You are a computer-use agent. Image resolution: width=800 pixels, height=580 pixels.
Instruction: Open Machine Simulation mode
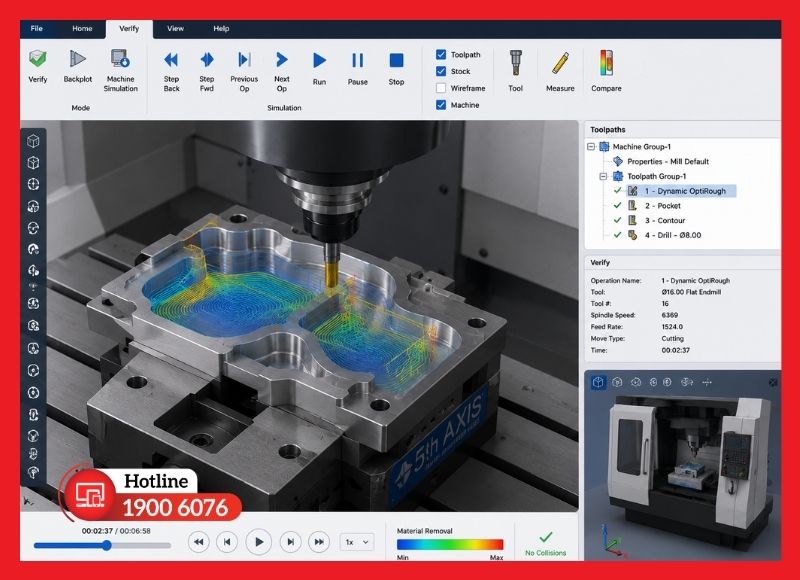(120, 59)
